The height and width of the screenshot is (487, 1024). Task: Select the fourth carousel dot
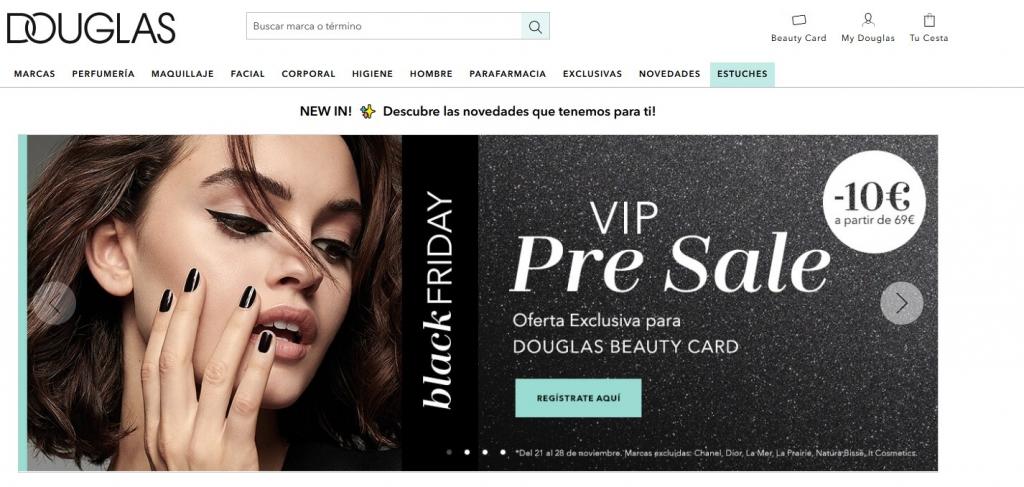click(502, 452)
